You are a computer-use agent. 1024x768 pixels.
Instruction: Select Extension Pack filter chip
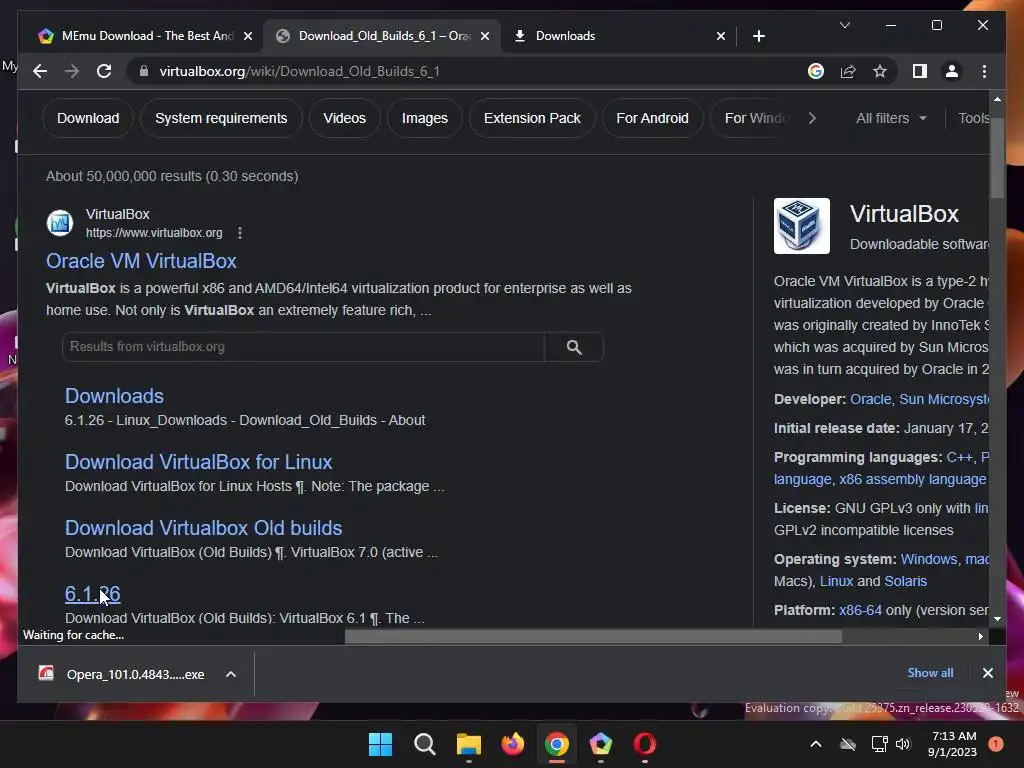[532, 118]
